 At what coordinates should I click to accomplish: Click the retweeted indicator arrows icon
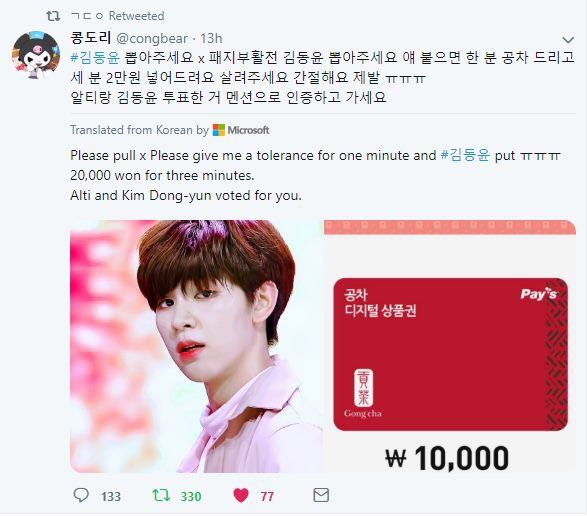point(53,16)
